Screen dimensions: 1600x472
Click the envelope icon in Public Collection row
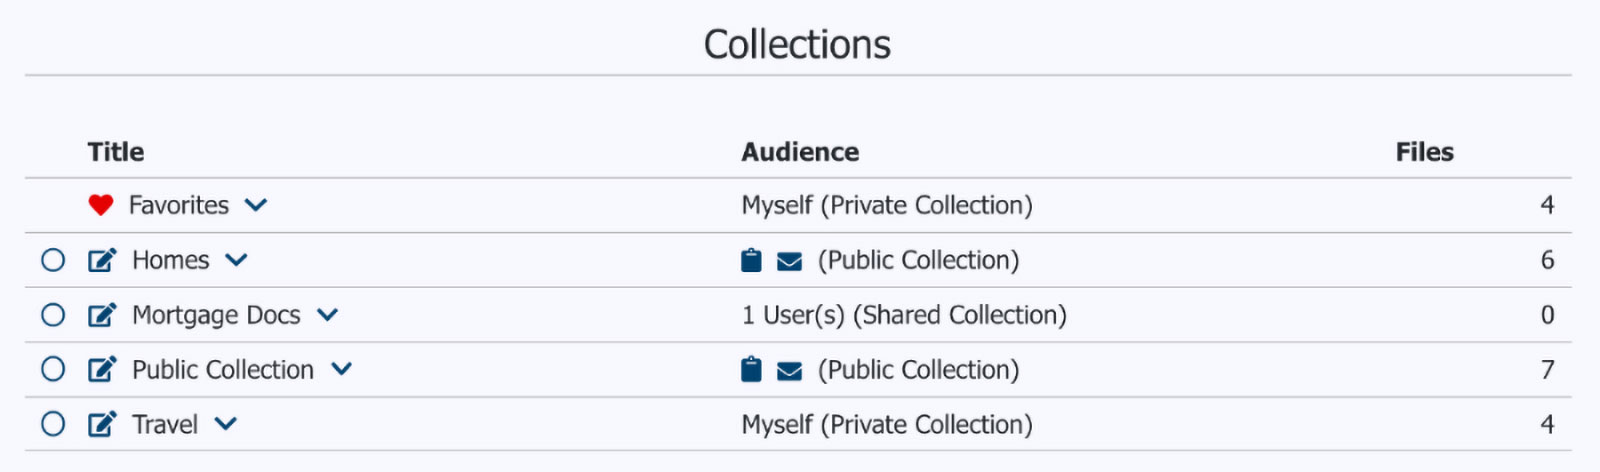coord(790,371)
